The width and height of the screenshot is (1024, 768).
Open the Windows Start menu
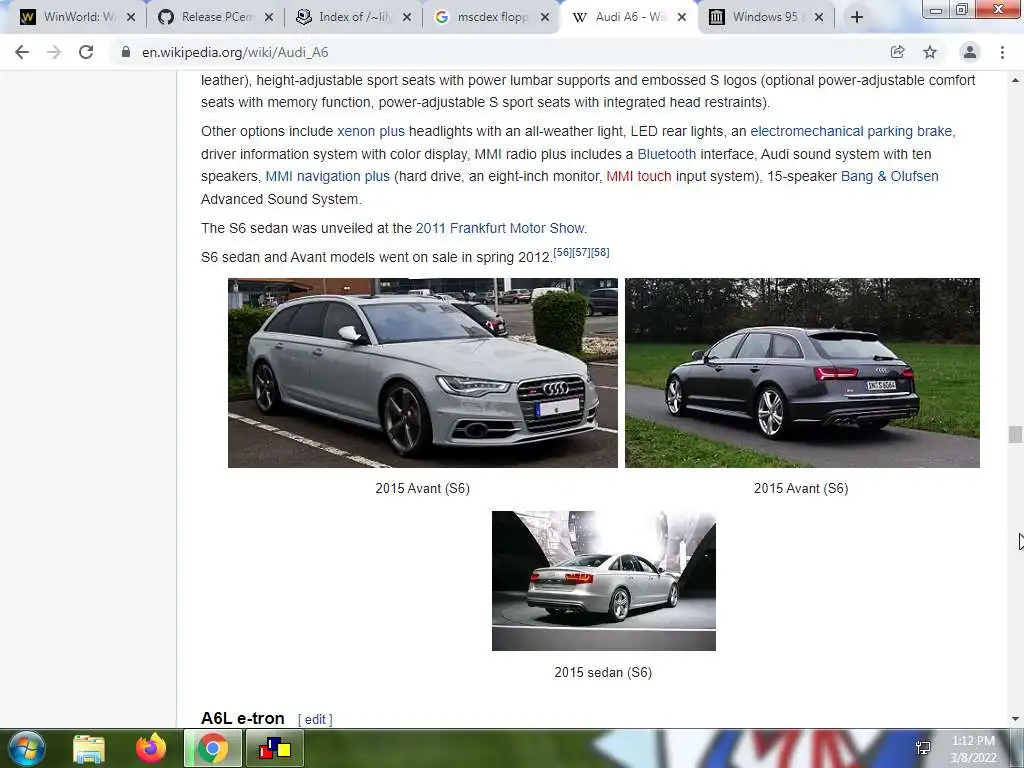(x=27, y=748)
